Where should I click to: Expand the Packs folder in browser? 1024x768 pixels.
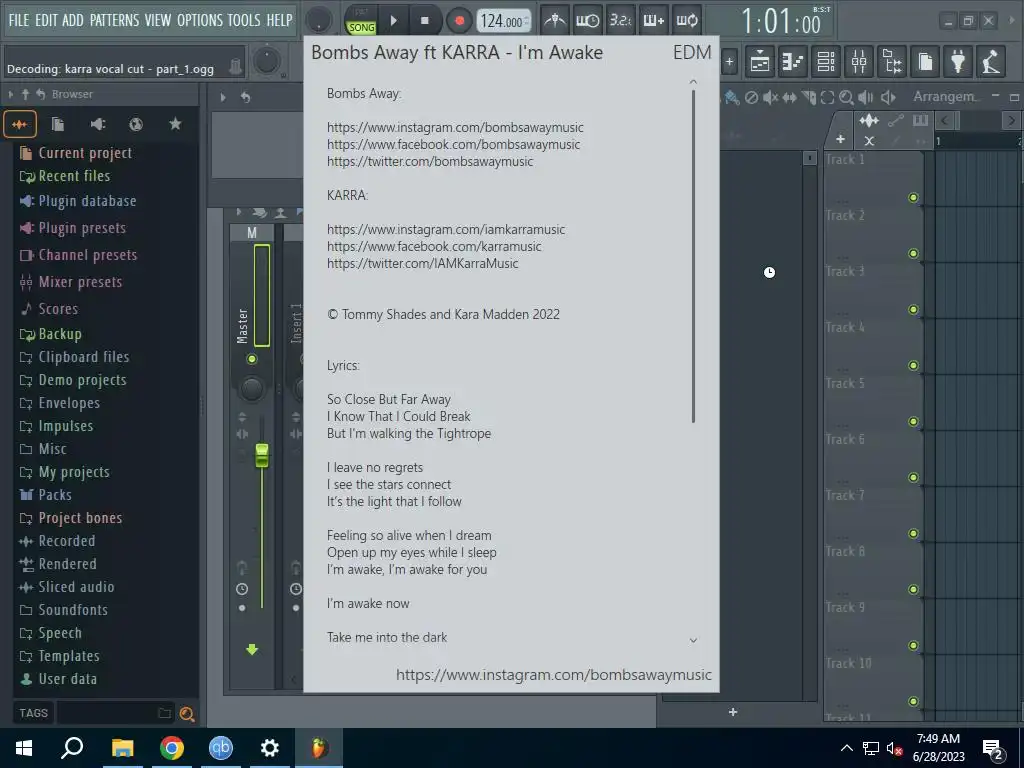click(x=46, y=495)
